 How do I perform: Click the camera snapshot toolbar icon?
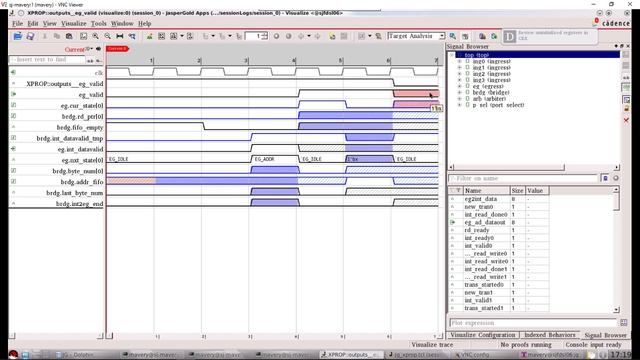click(x=69, y=36)
